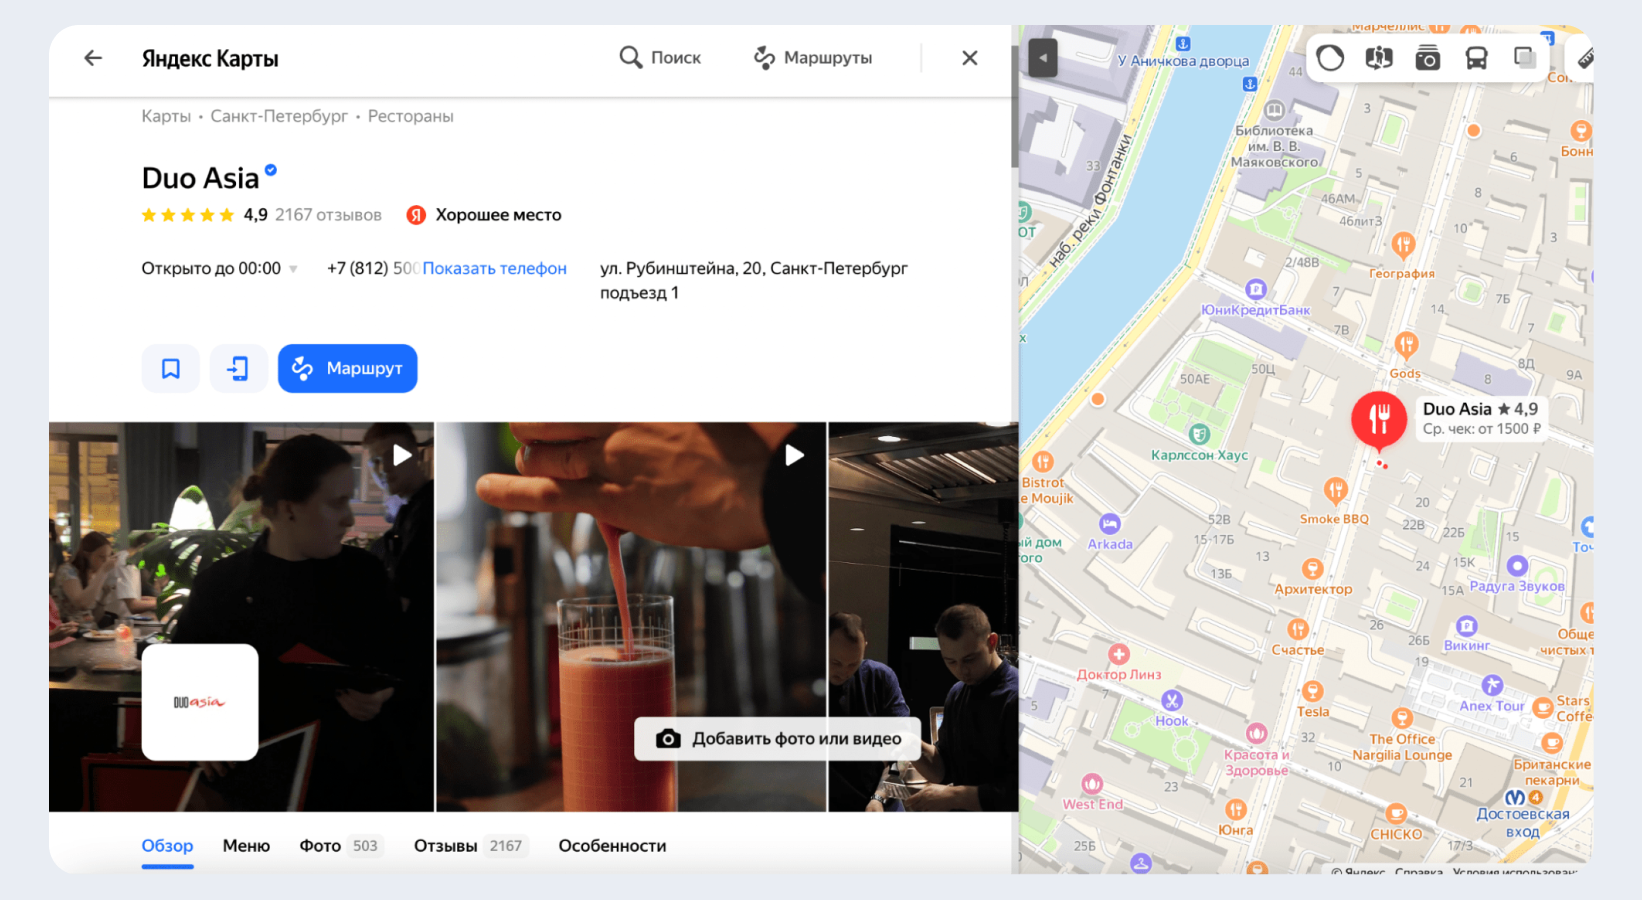This screenshot has height=900, width=1642.
Task: Collapse the side panel with the dark arrow
Action: [1042, 58]
